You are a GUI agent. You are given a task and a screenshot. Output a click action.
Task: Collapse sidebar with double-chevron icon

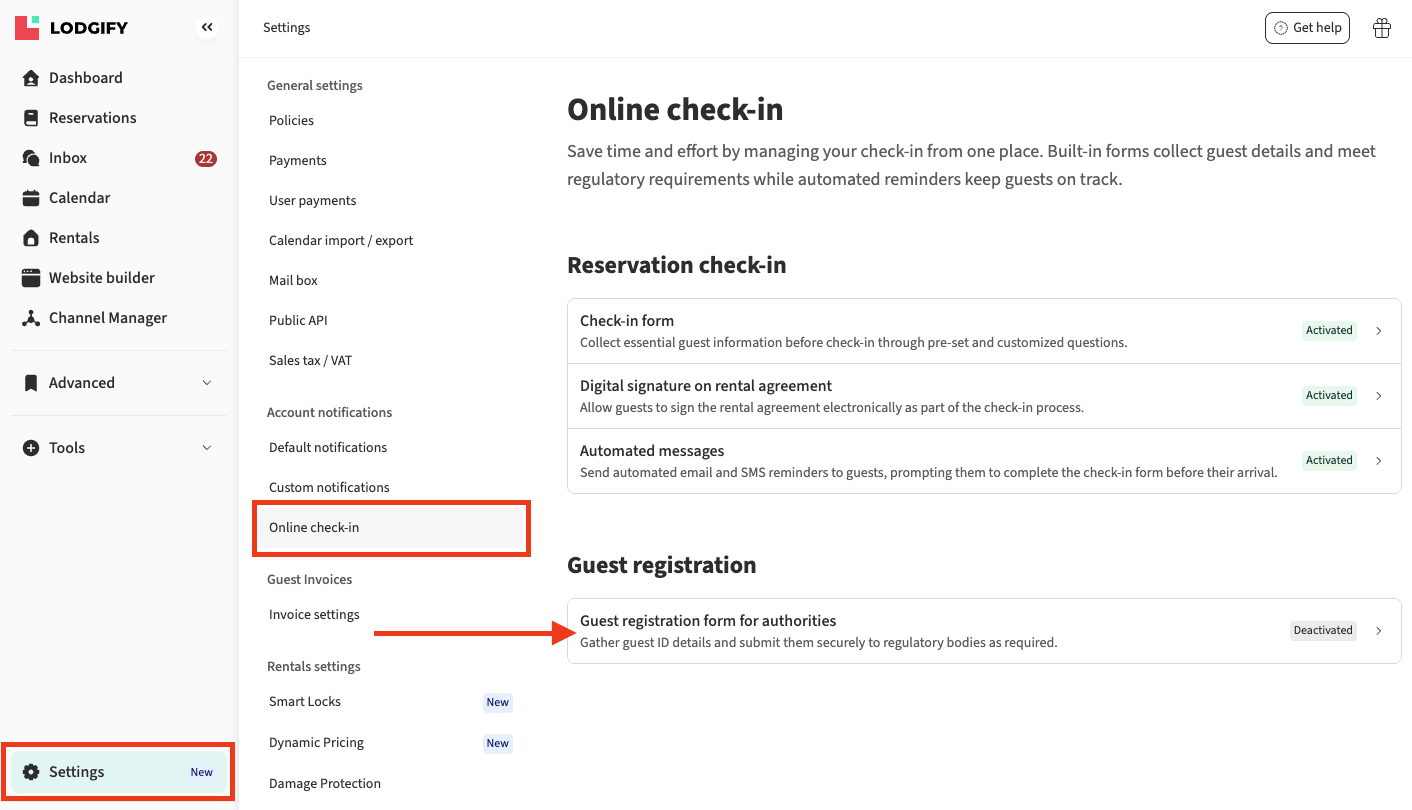[x=207, y=28]
